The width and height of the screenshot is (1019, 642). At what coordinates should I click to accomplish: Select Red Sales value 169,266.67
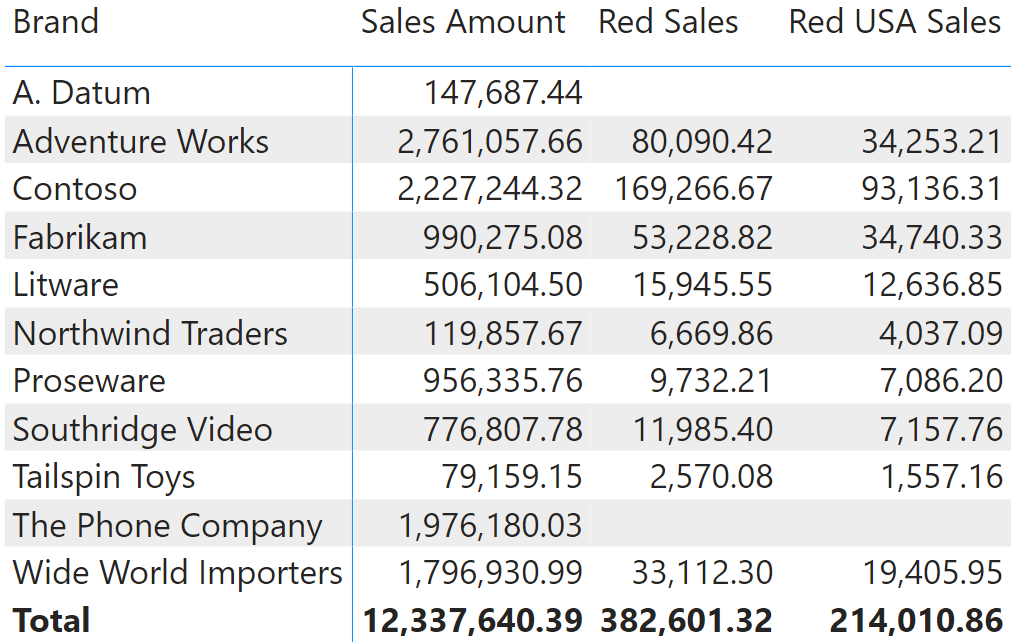pos(693,189)
